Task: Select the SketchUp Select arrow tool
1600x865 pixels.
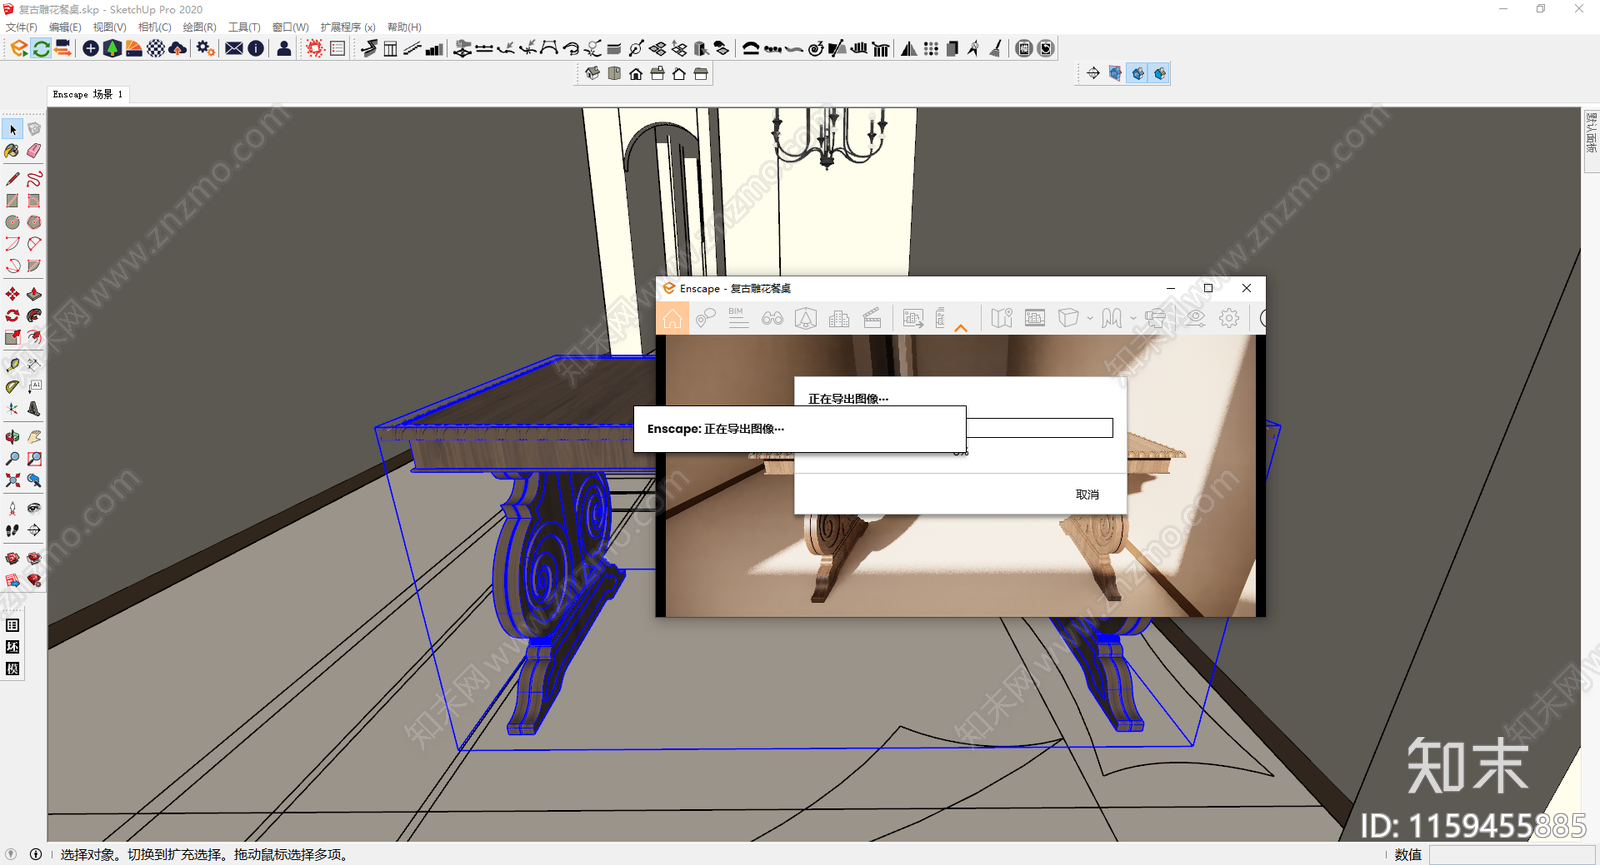Action: (12, 129)
